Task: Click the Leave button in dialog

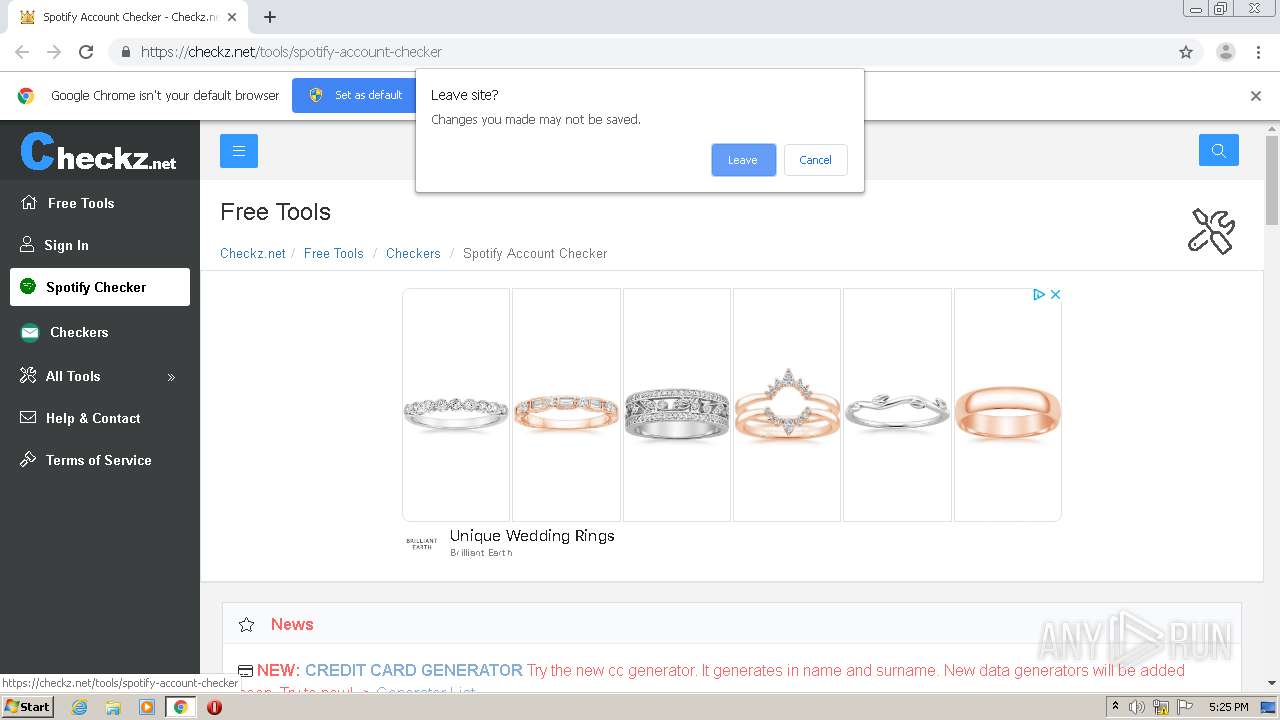Action: tap(743, 160)
